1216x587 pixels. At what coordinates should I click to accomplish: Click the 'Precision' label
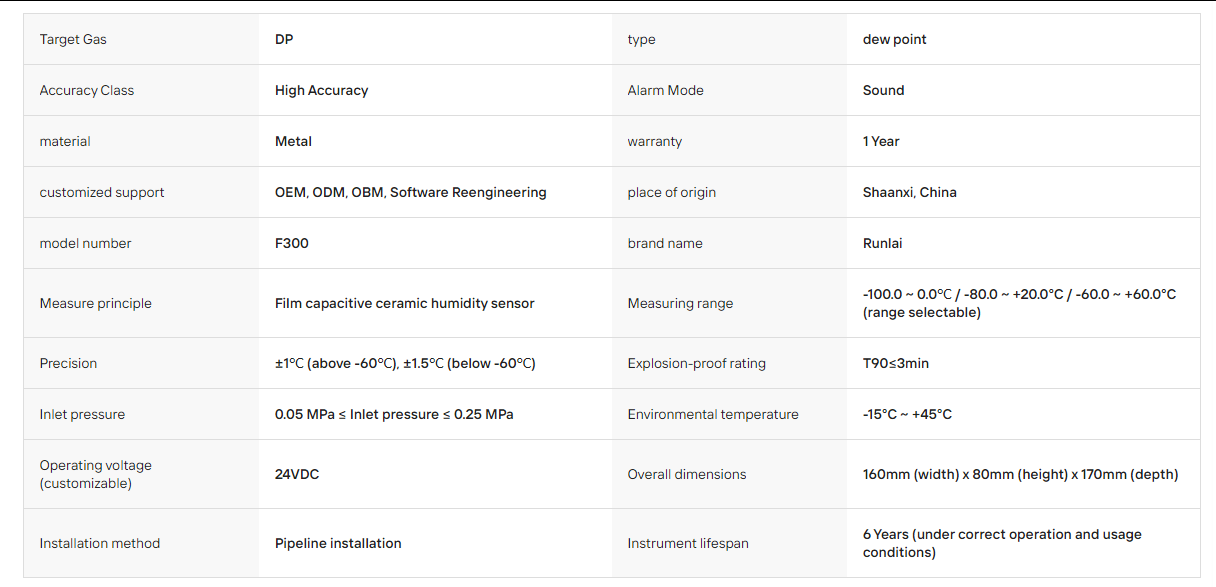pyautogui.click(x=69, y=363)
